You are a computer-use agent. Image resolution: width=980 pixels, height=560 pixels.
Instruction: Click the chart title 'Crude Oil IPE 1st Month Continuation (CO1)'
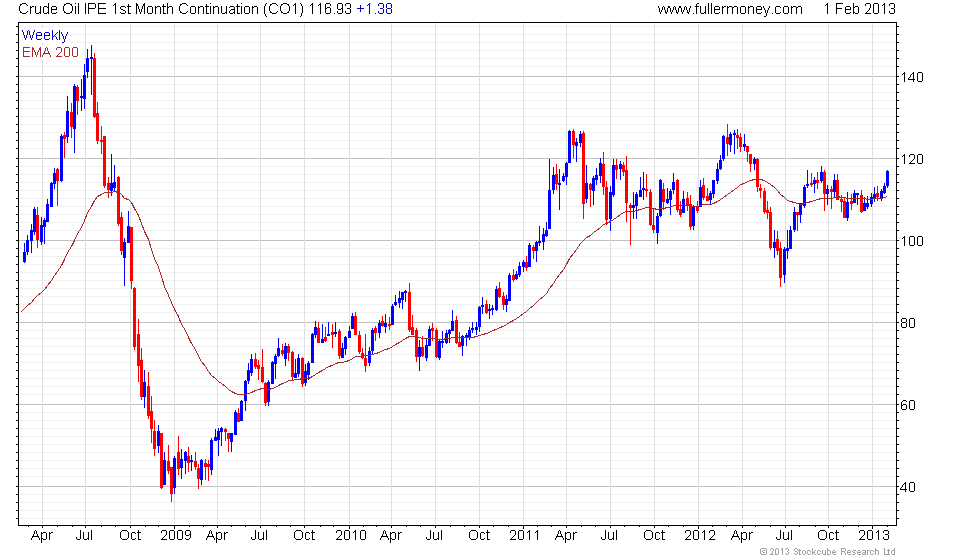[161, 9]
